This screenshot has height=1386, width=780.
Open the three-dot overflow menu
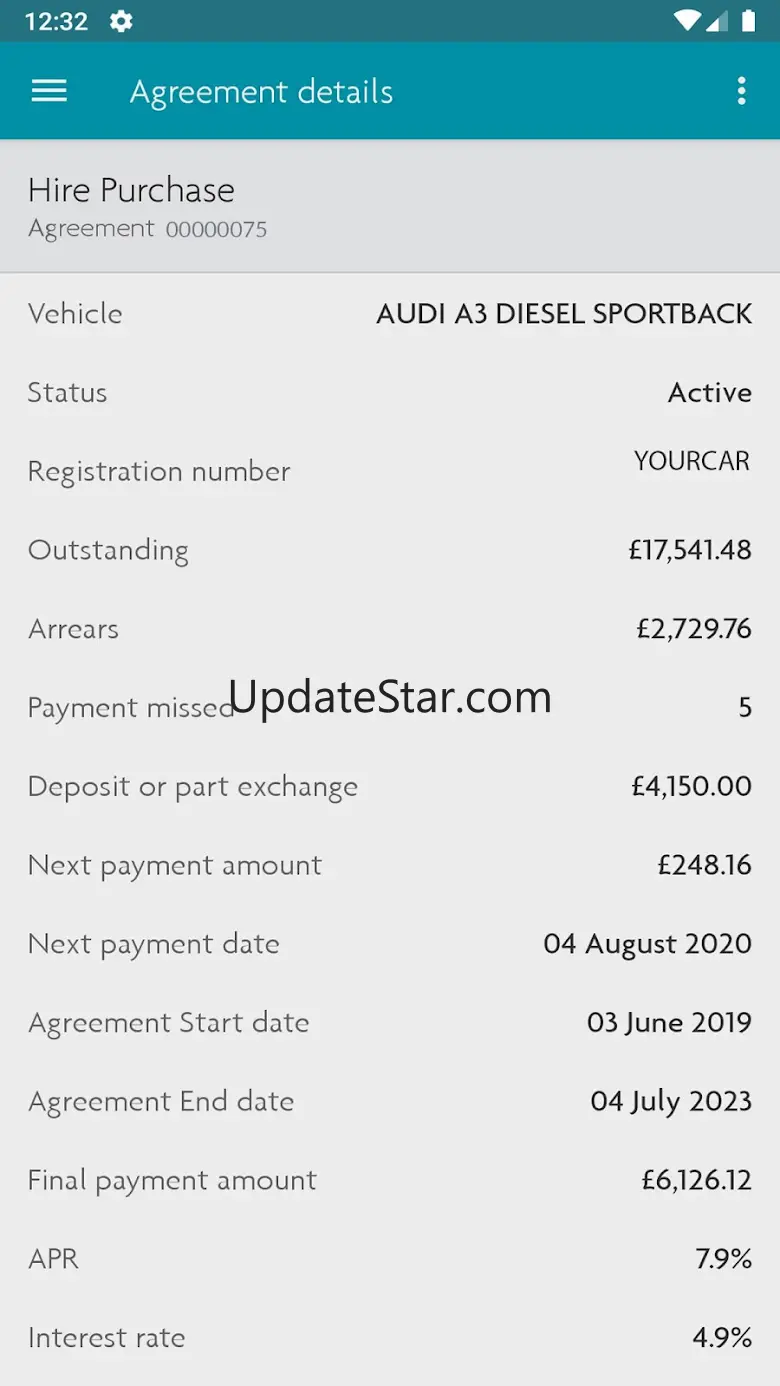pyautogui.click(x=741, y=91)
